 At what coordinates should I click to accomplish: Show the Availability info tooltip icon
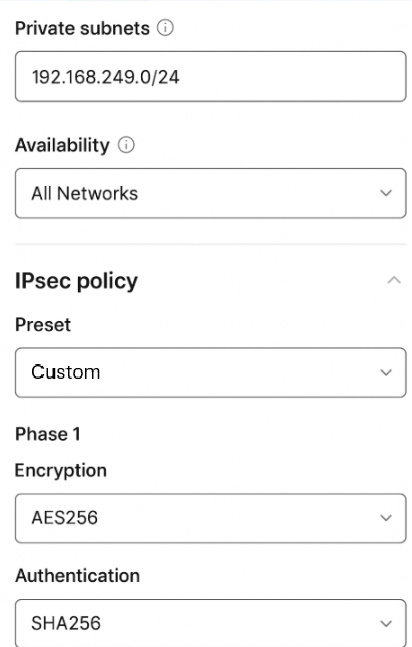click(x=126, y=145)
